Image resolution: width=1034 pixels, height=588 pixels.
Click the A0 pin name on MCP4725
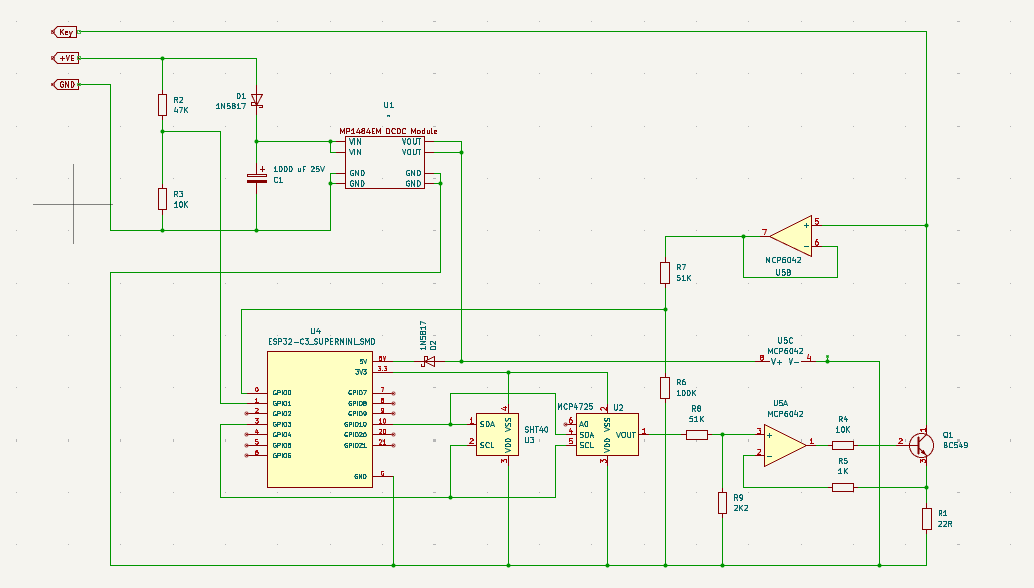coord(584,424)
